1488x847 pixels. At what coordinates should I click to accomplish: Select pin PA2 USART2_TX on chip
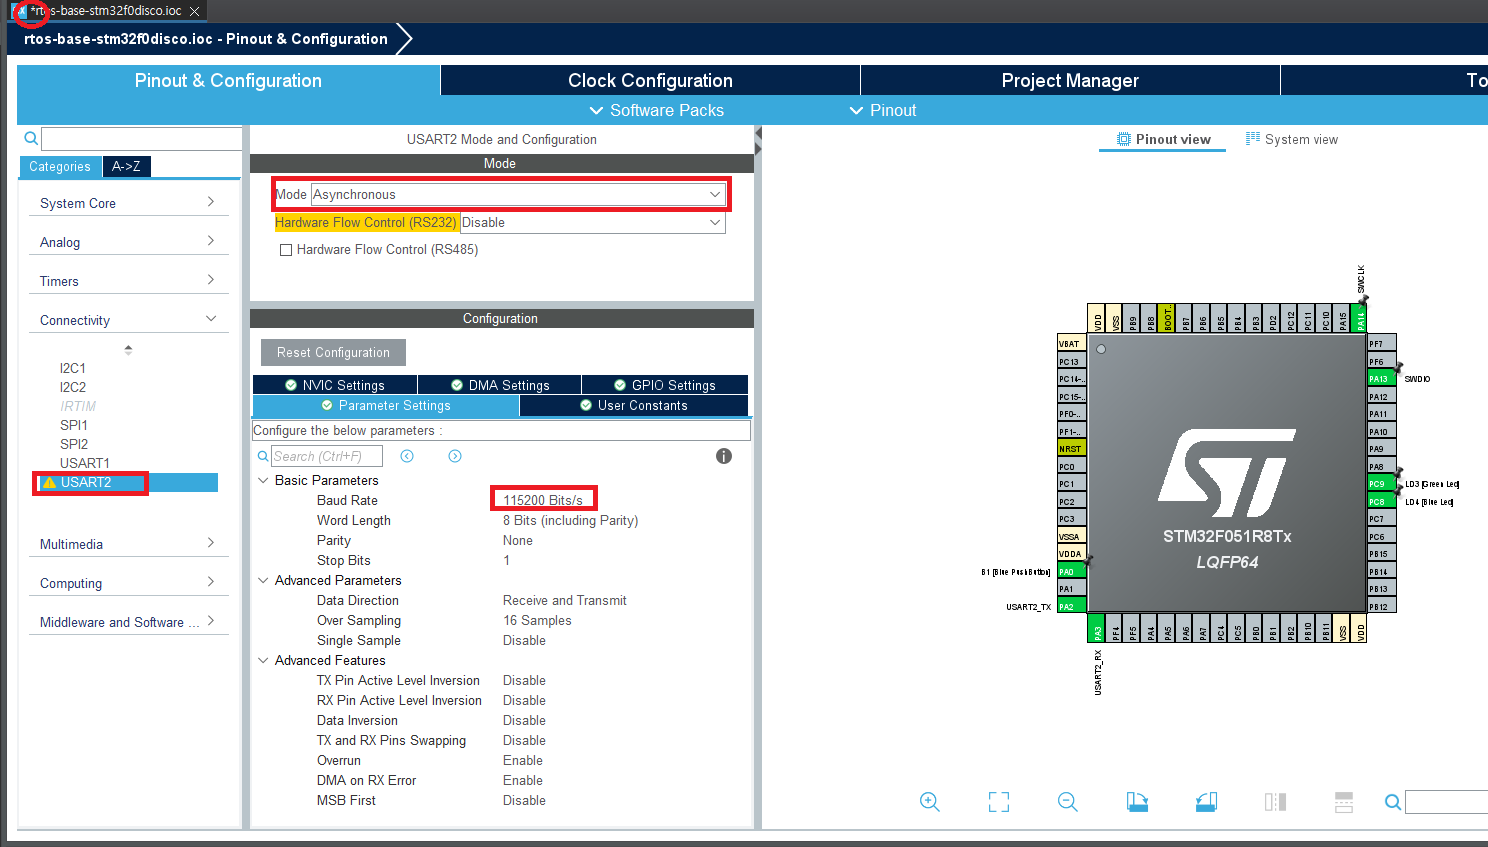click(1071, 607)
